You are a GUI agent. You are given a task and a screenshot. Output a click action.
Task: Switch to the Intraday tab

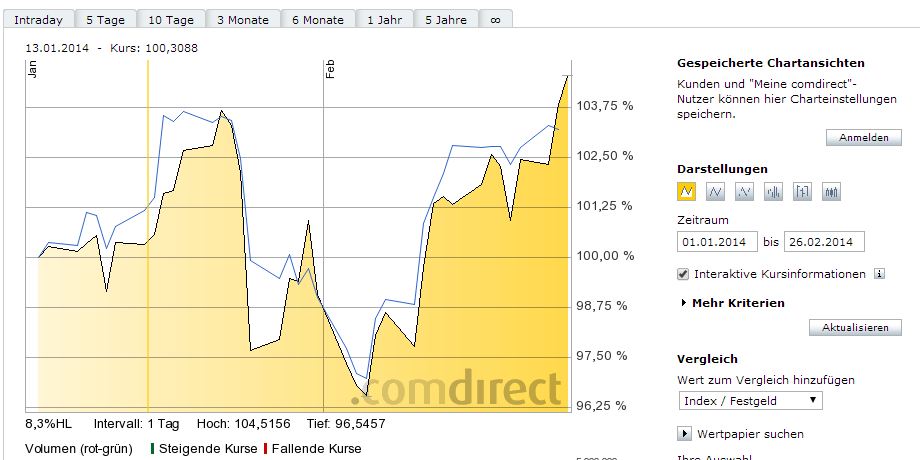(39, 20)
